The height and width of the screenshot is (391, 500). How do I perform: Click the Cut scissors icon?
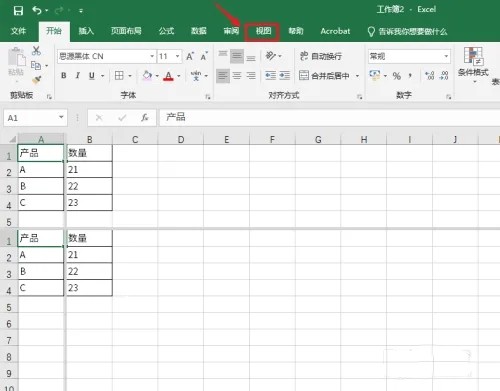(x=36, y=51)
